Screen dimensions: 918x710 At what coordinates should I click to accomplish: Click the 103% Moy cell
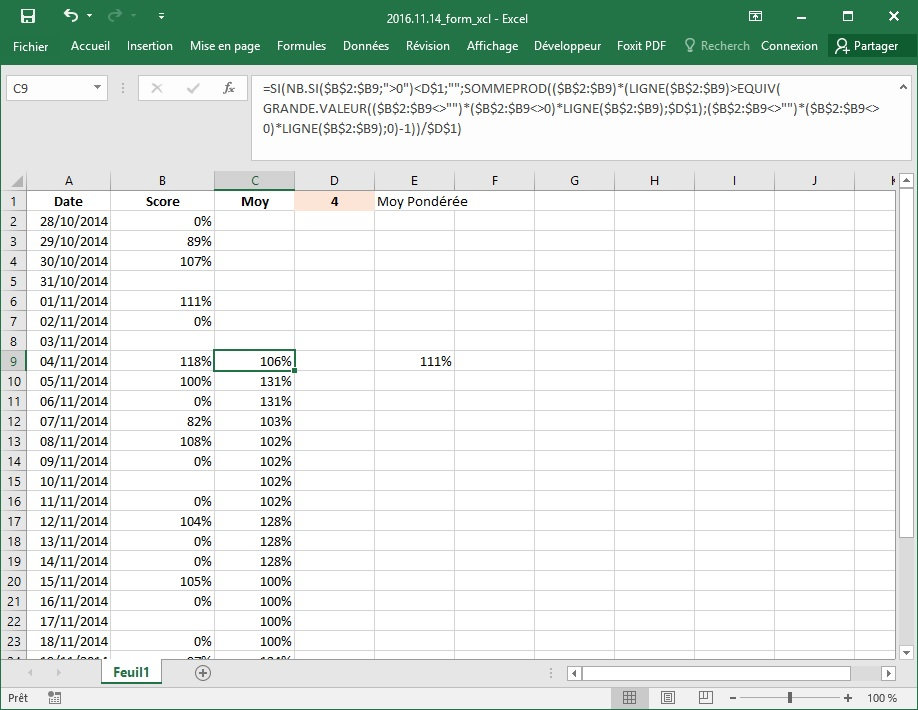[x=255, y=421]
